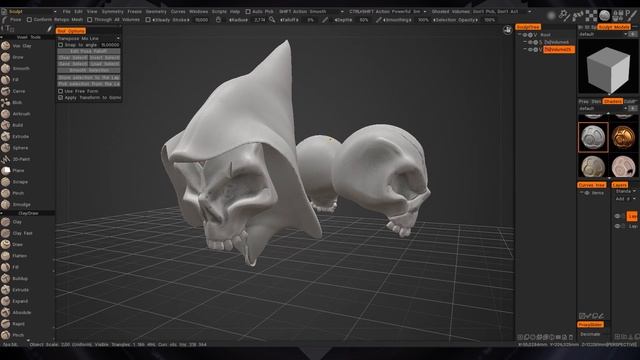The height and width of the screenshot is (360, 640).
Task: Open the Geometry menu
Action: 156,11
